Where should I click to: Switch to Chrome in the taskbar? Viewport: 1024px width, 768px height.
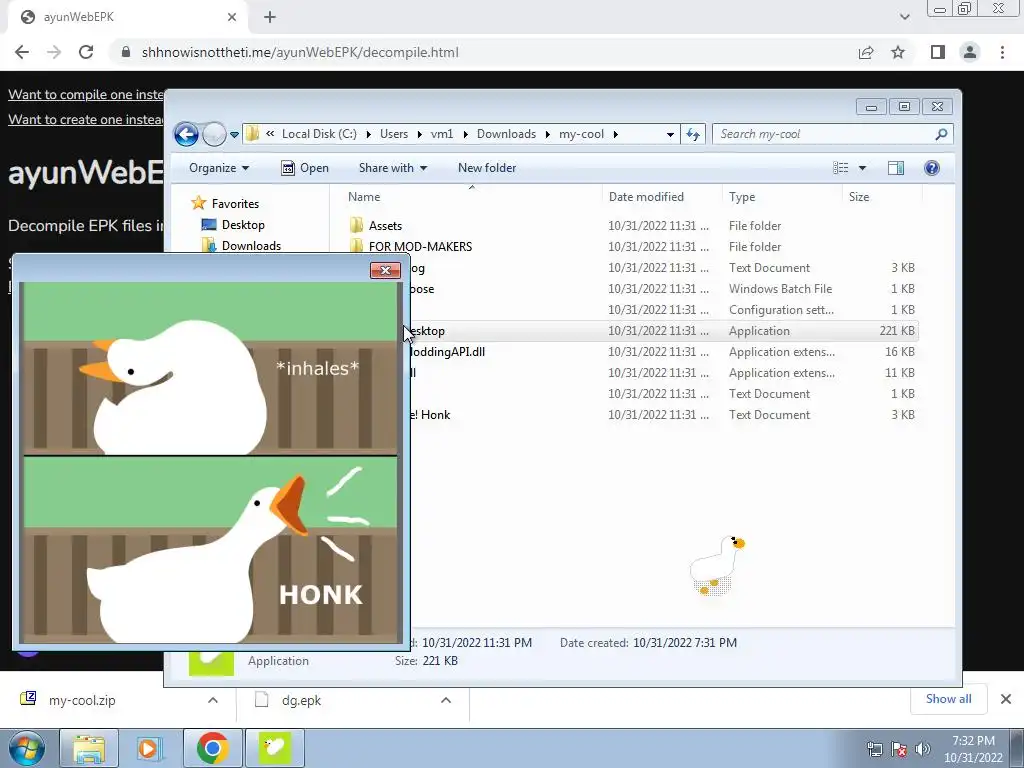pyautogui.click(x=212, y=748)
